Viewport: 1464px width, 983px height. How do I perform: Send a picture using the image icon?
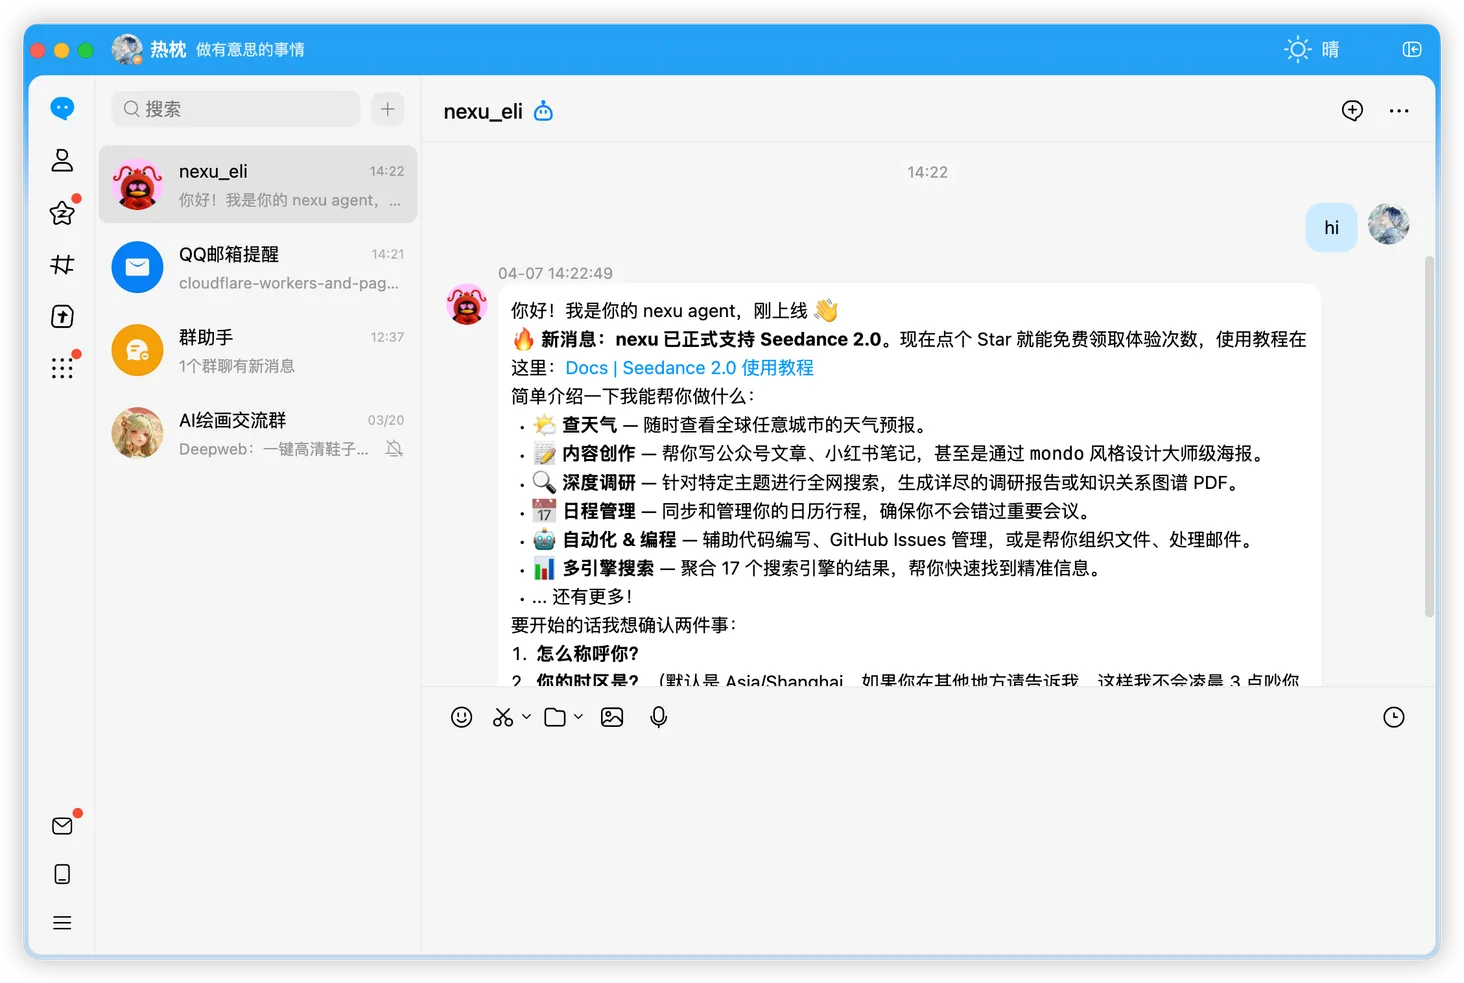(x=612, y=717)
